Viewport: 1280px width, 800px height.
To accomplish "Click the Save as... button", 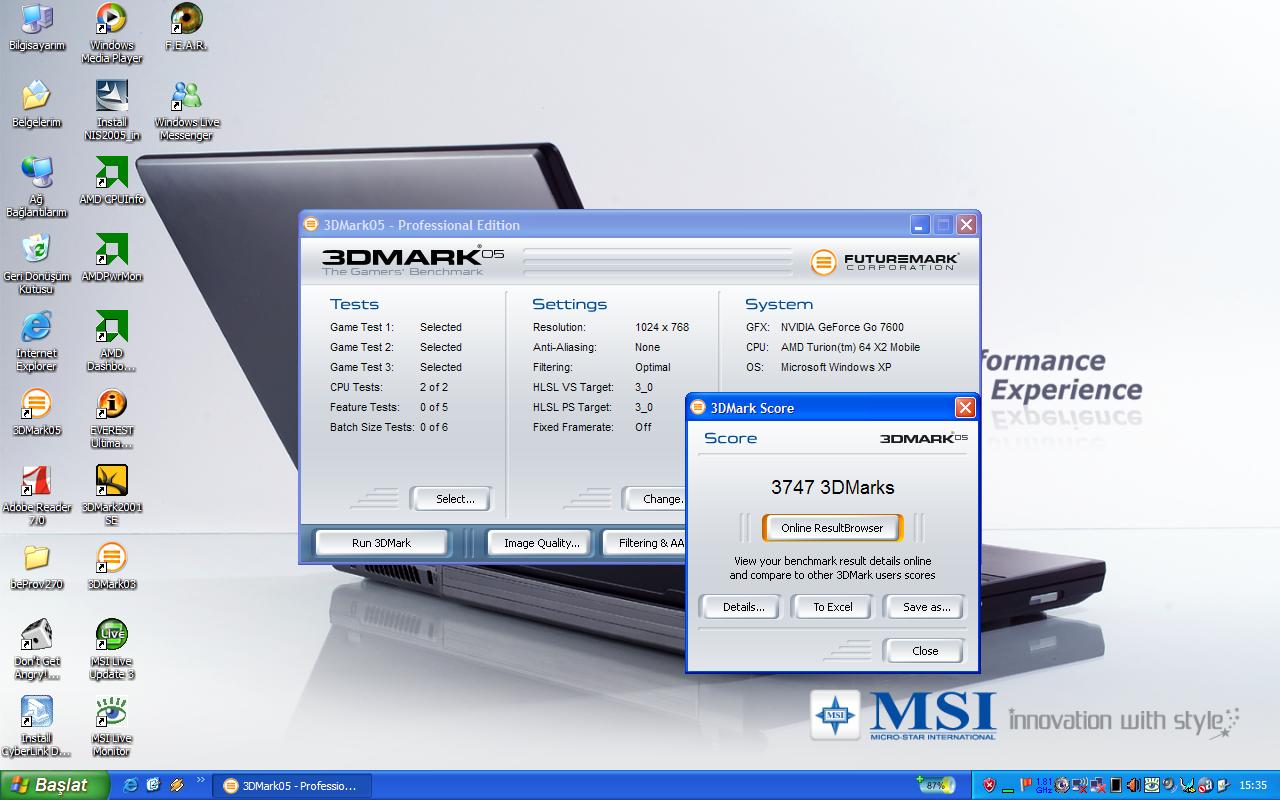I will click(926, 607).
